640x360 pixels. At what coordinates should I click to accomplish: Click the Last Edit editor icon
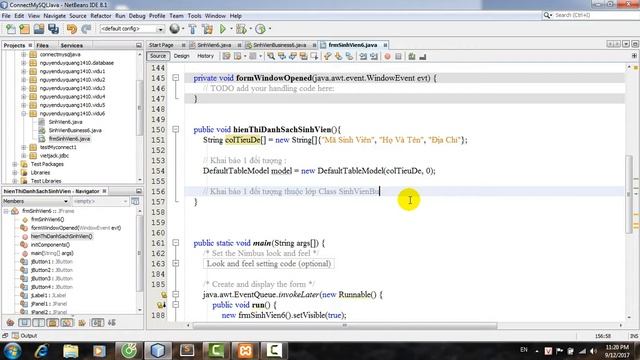point(227,56)
